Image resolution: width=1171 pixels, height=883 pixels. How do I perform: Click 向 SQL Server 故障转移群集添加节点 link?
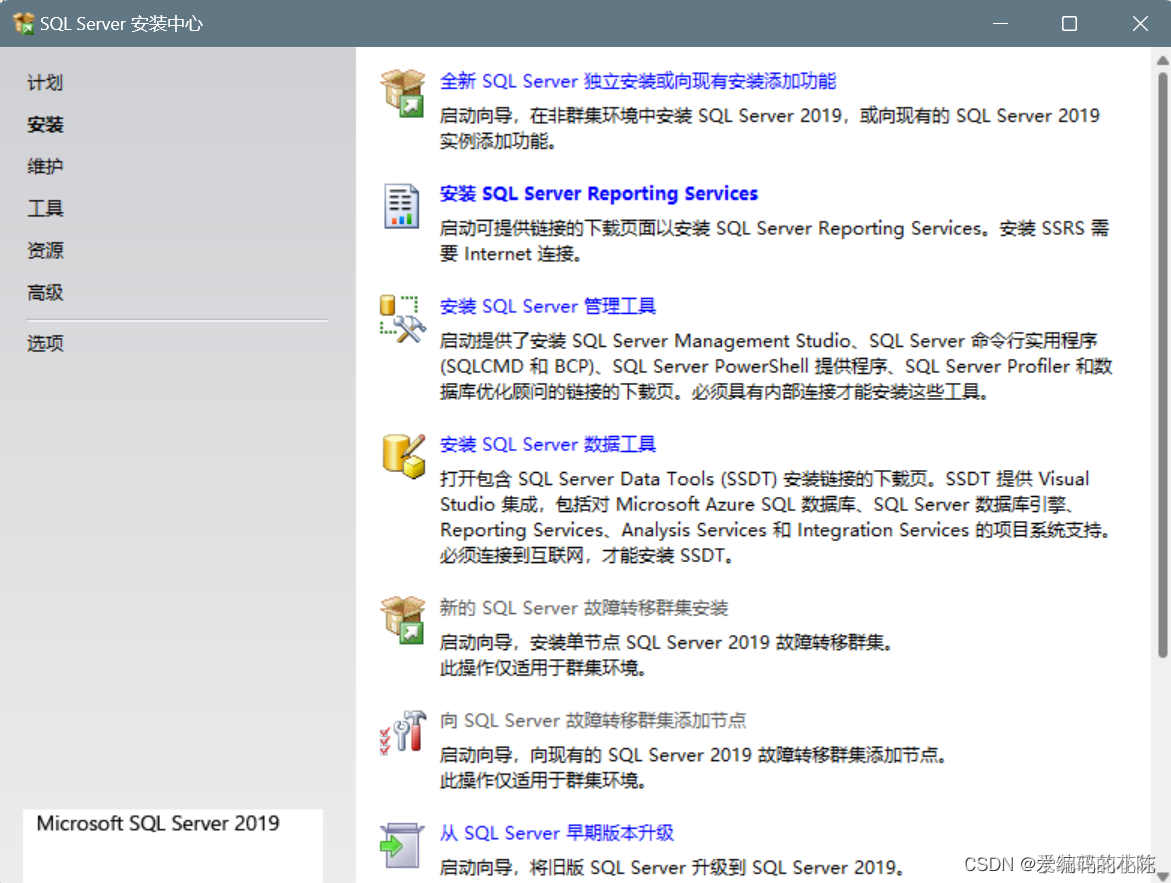(x=592, y=721)
